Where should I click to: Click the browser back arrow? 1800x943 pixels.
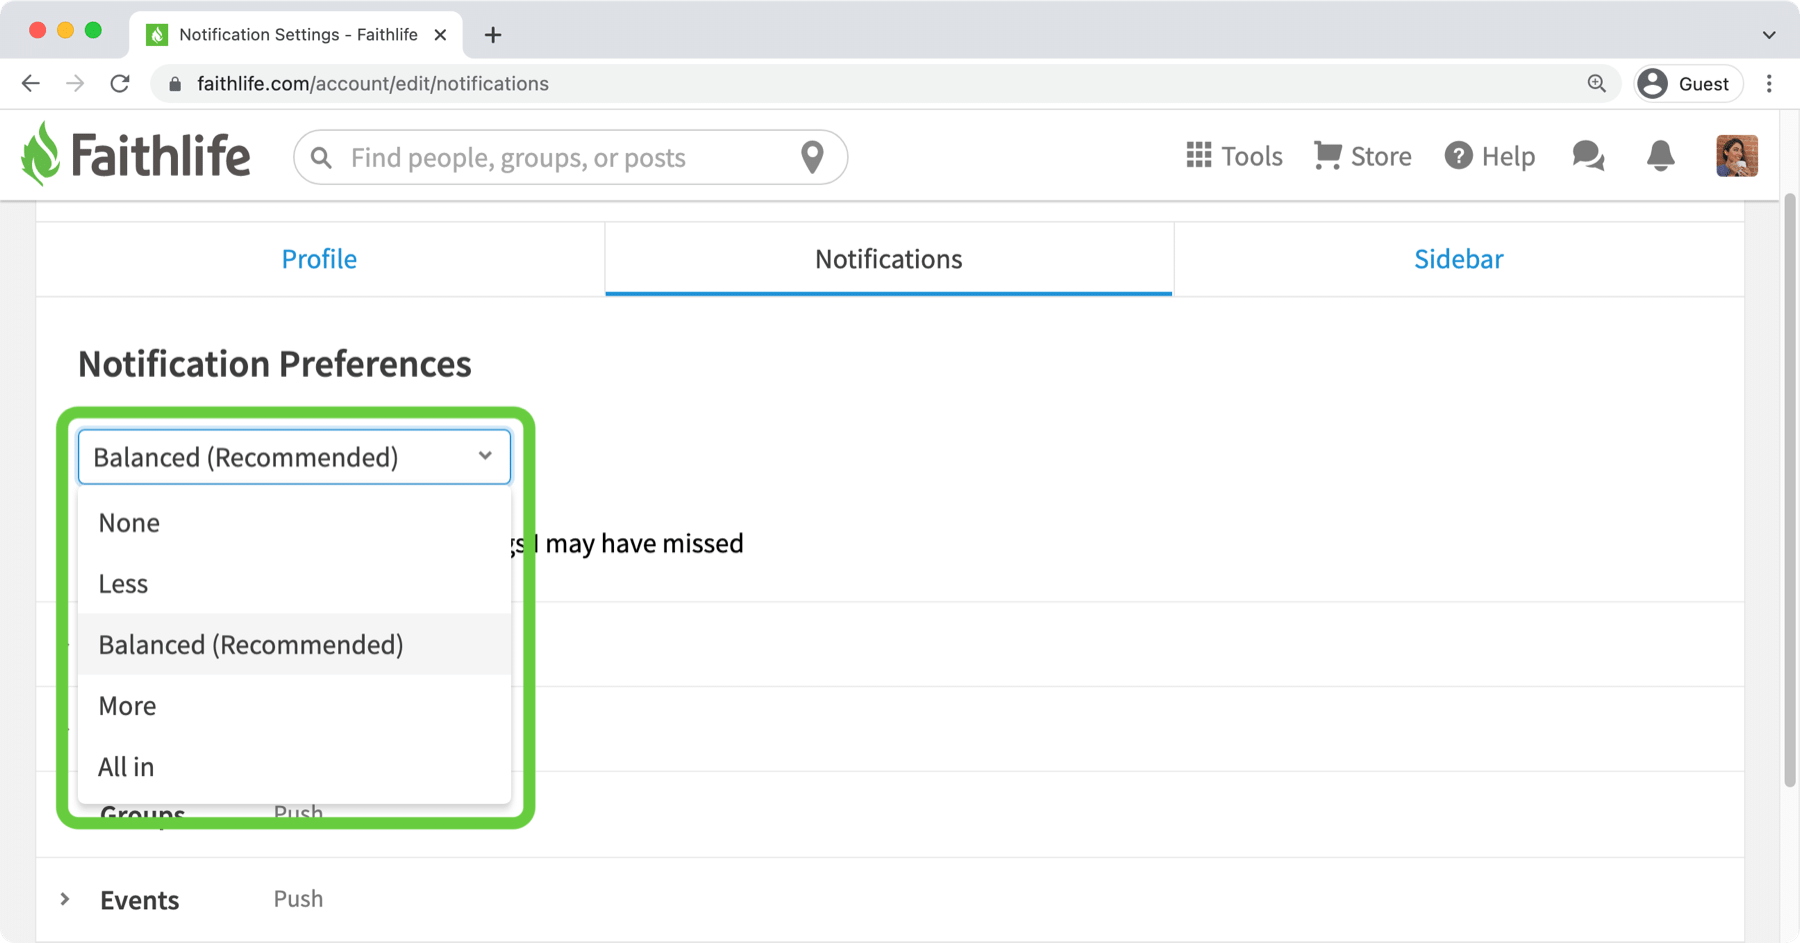(x=31, y=84)
